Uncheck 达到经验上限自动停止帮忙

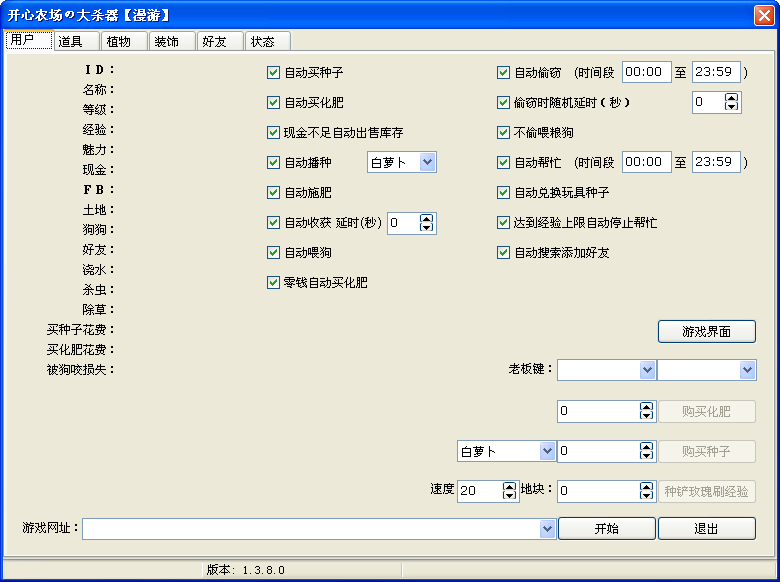503,222
